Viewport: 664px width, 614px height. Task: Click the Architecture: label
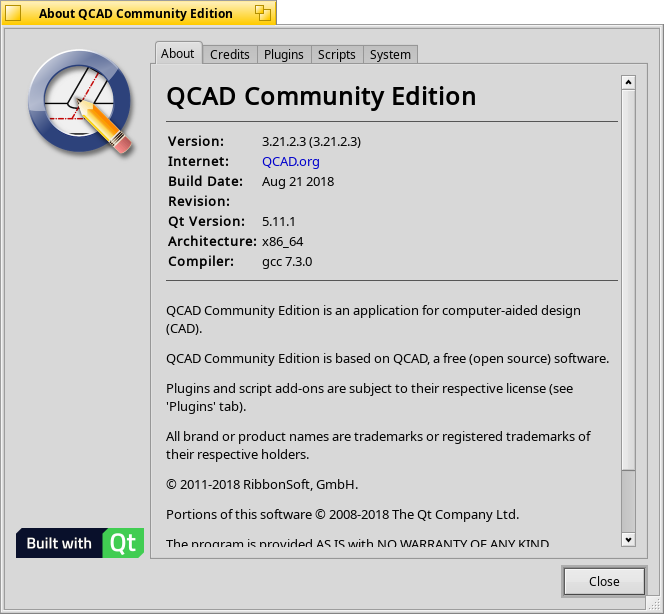pyautogui.click(x=213, y=241)
